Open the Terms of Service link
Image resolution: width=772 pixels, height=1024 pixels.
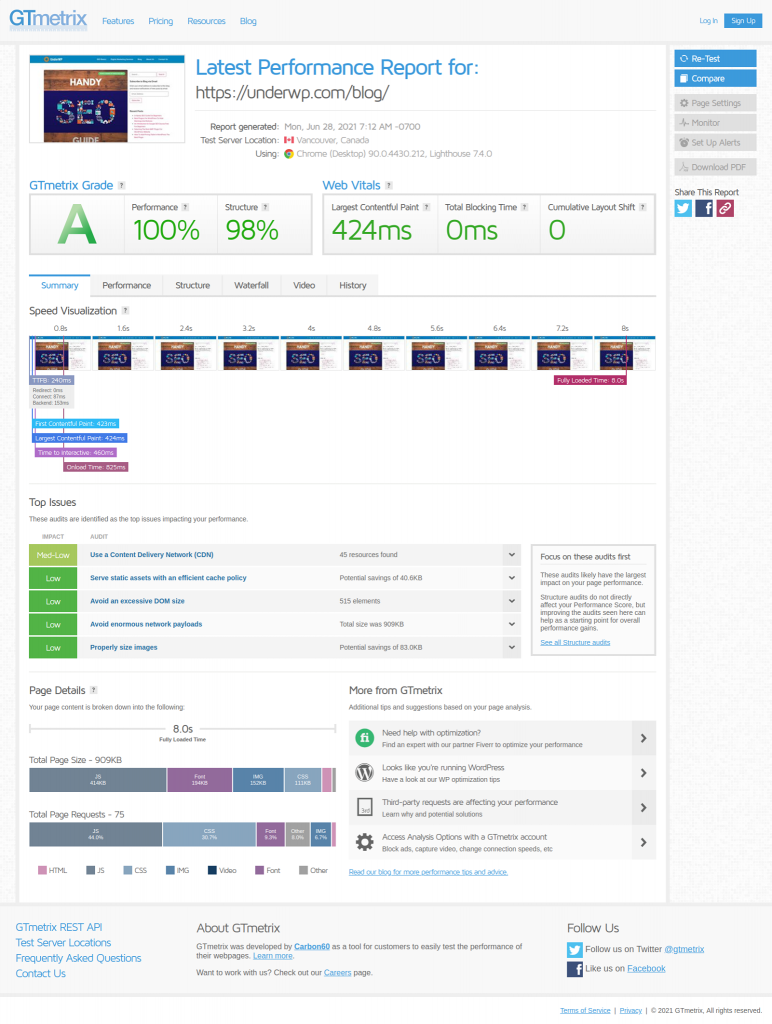[585, 1010]
